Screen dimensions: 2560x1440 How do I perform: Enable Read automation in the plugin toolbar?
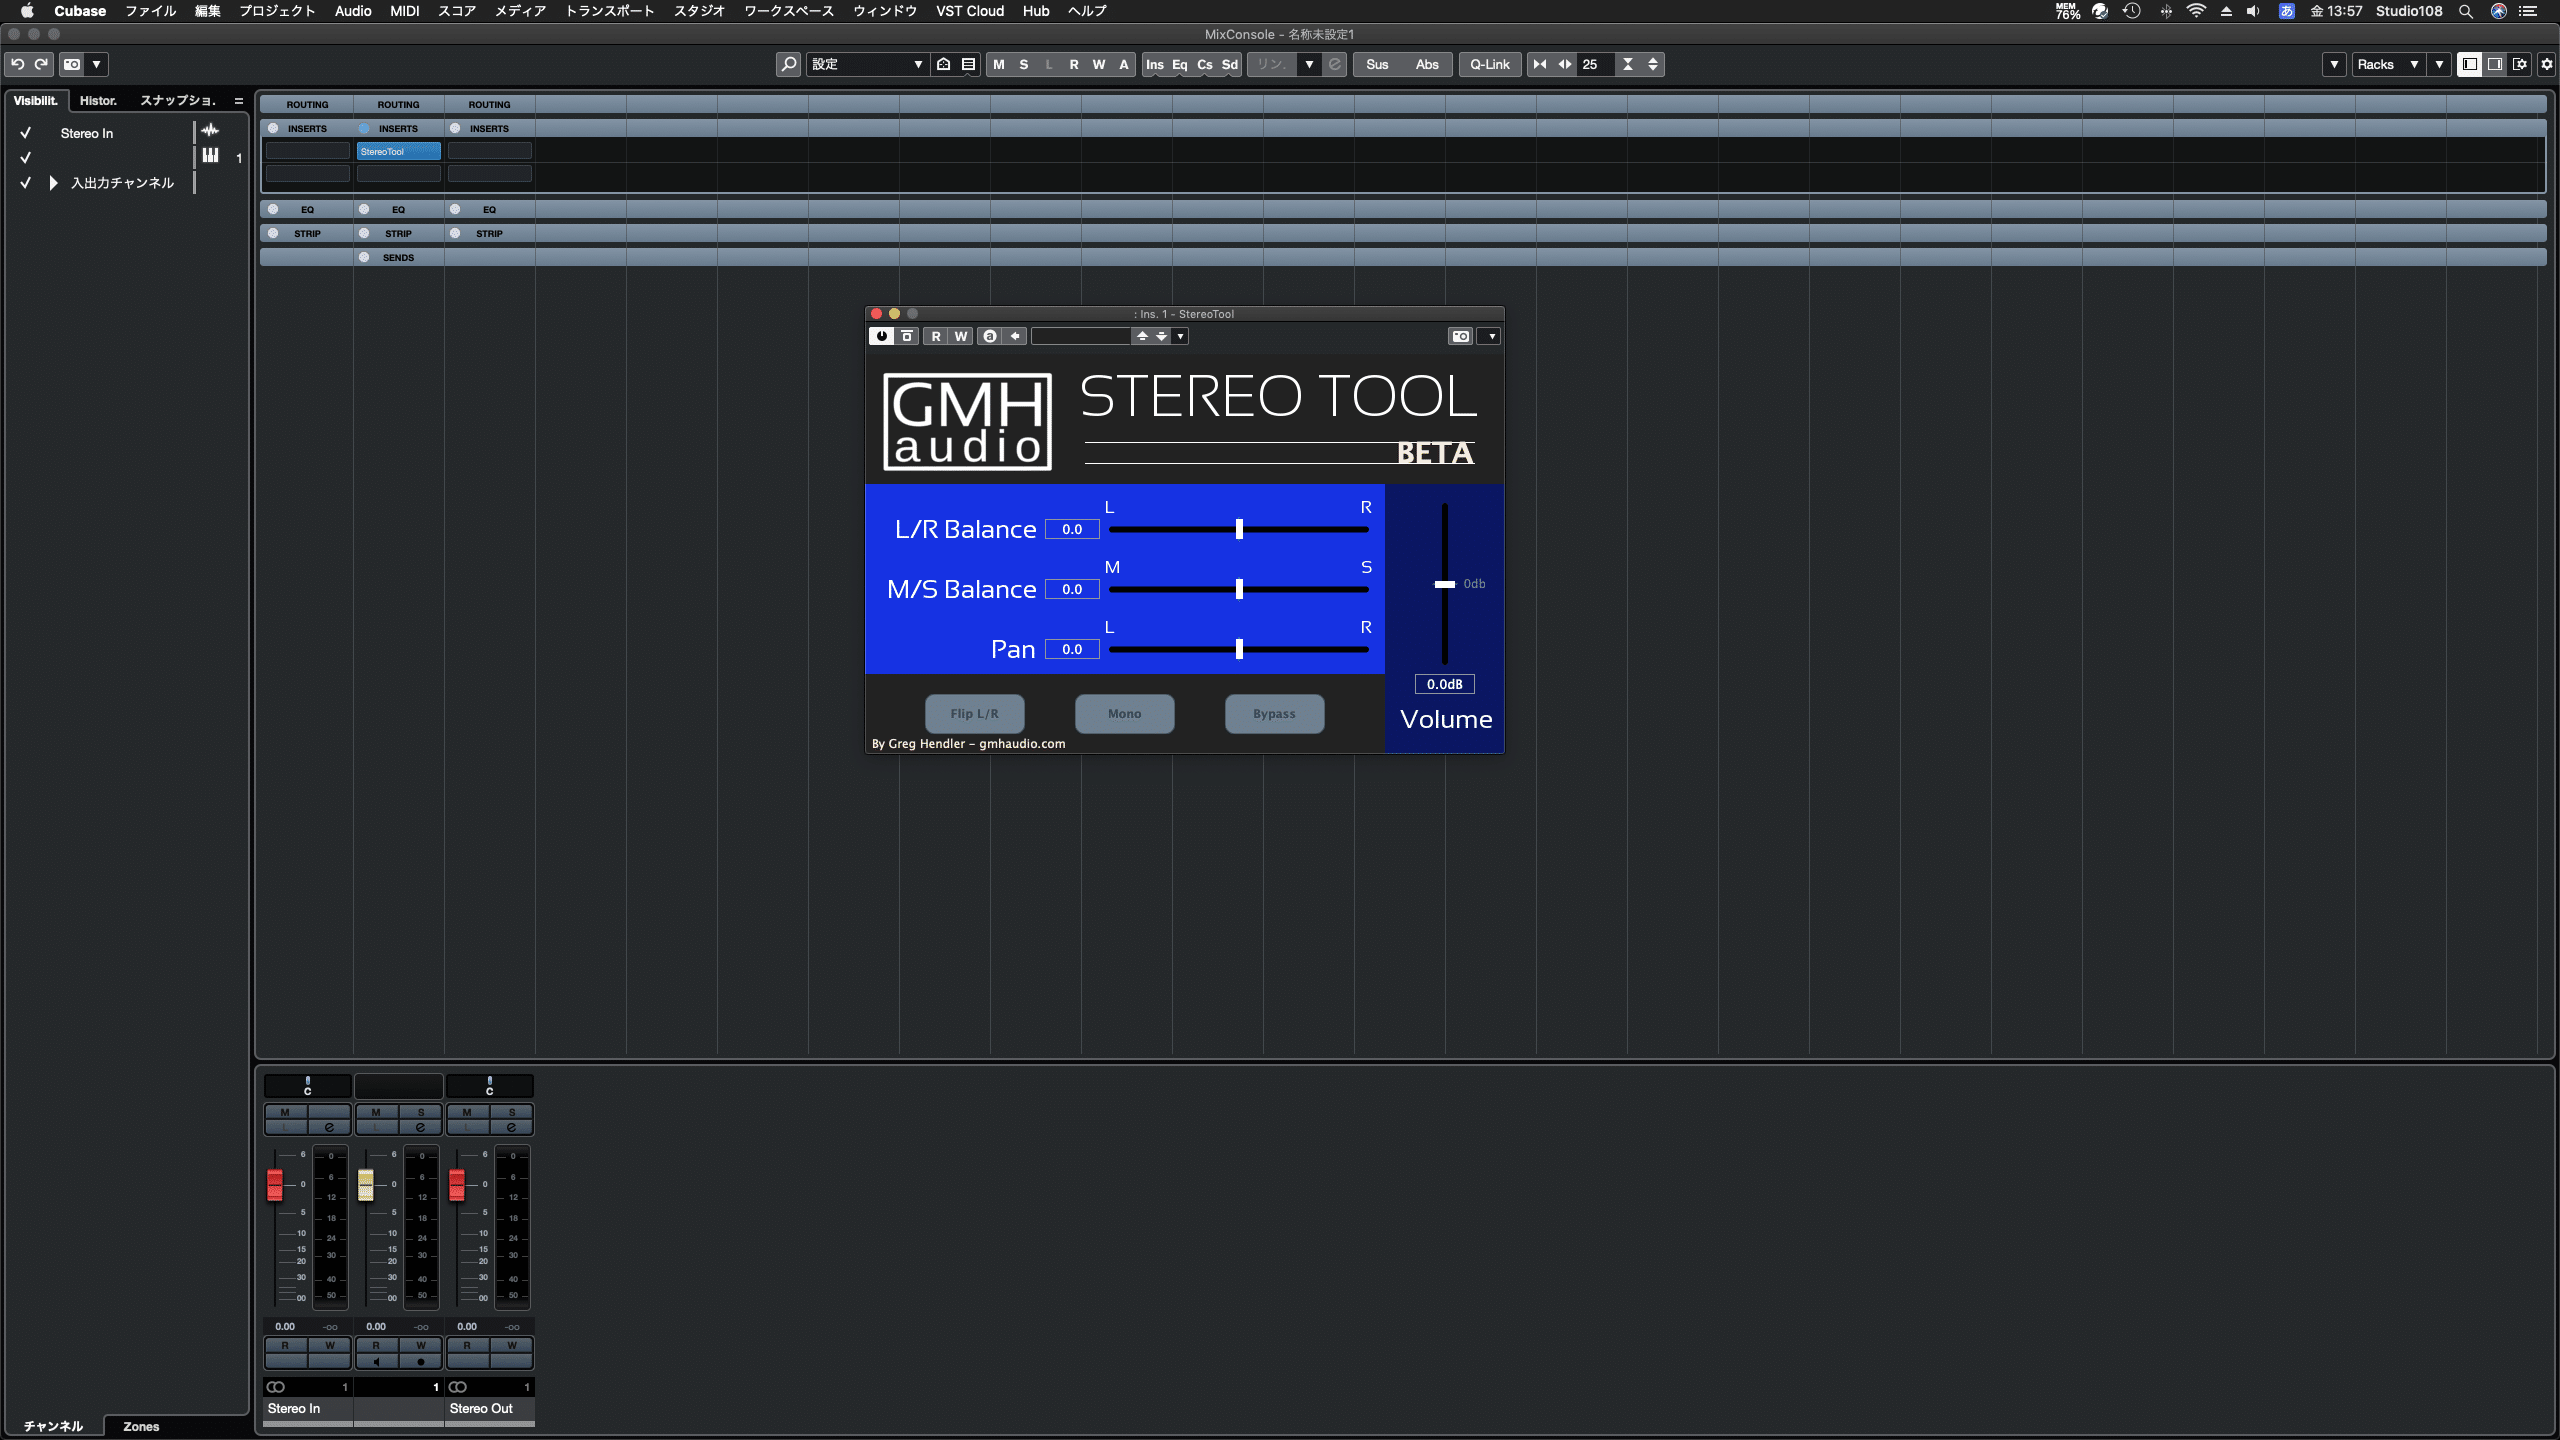pos(937,336)
